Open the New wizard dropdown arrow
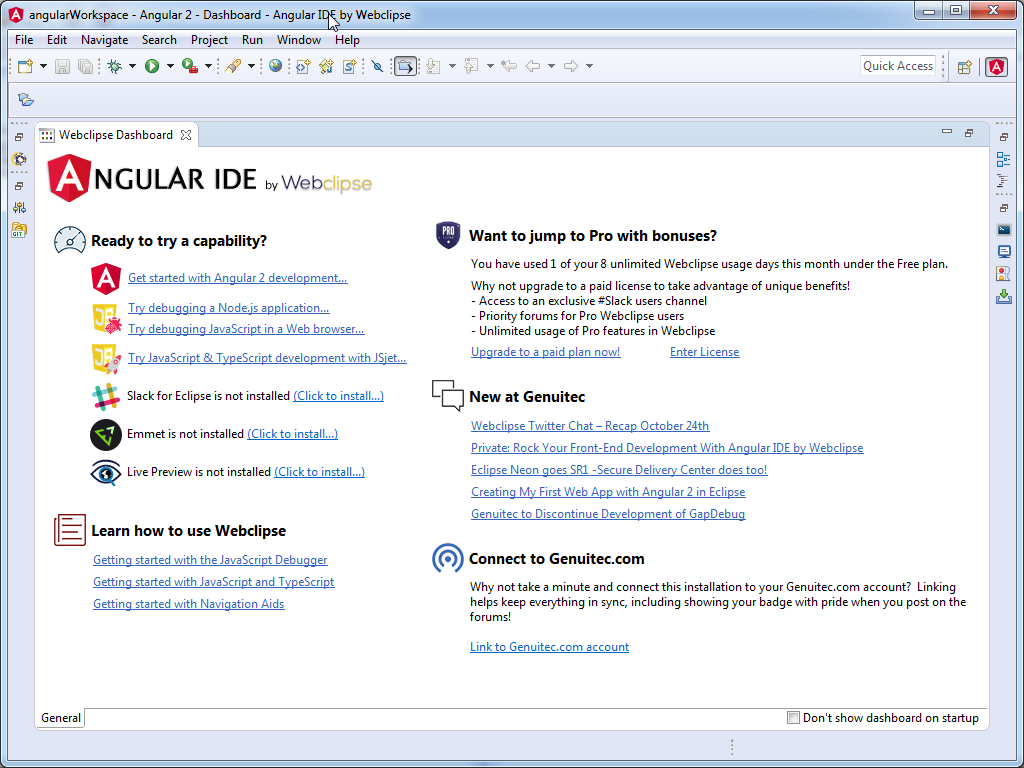This screenshot has width=1024, height=768. click(43, 66)
